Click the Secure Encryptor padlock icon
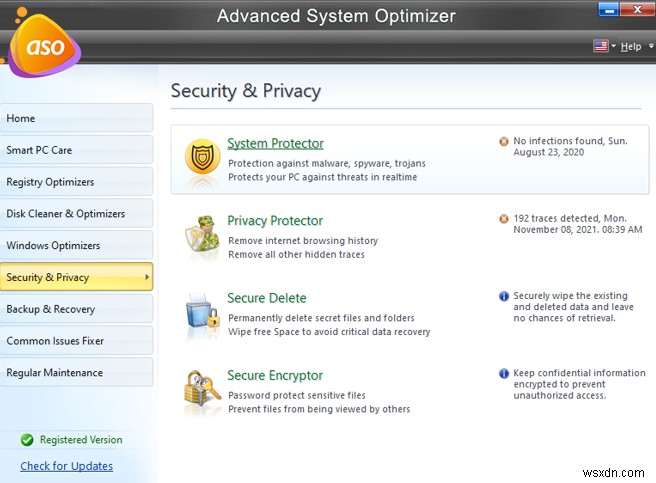Screen dimensions: 656x483 click(202, 391)
